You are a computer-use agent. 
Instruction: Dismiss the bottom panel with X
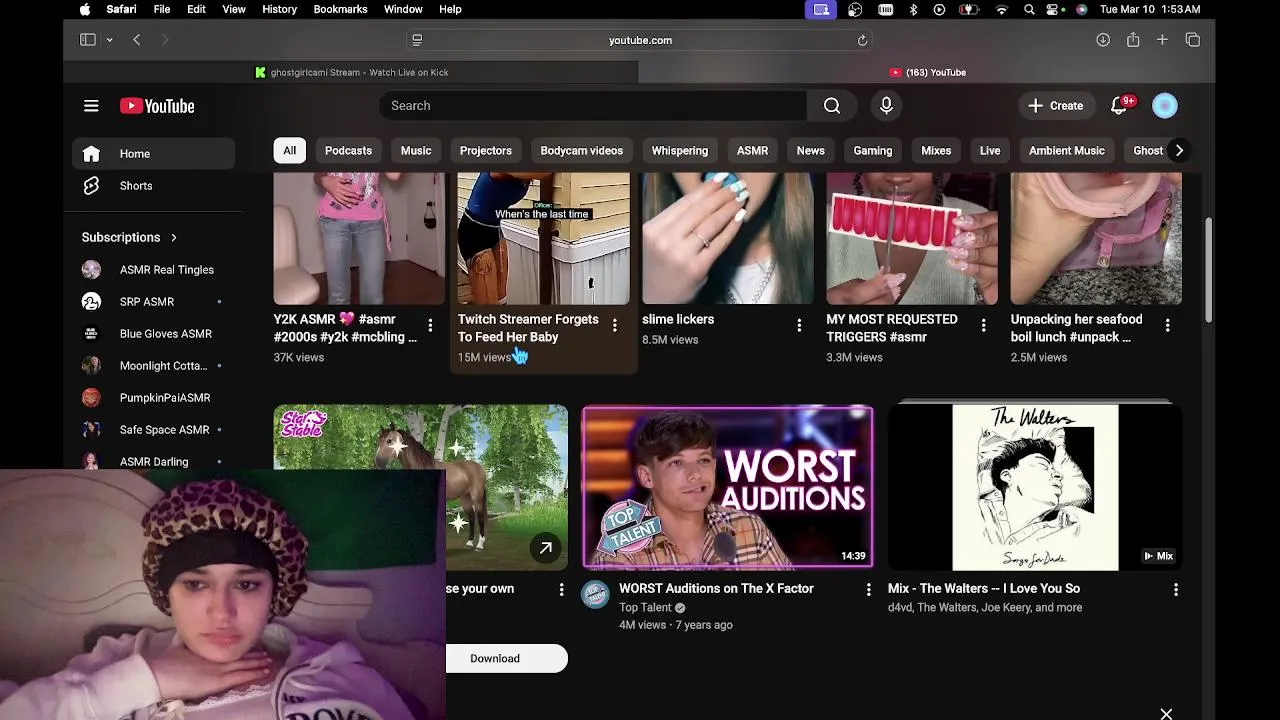(1166, 713)
